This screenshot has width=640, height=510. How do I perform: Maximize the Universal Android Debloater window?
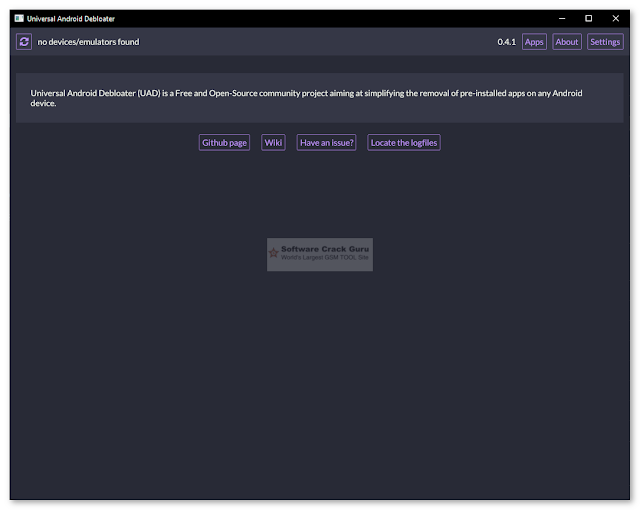point(589,18)
